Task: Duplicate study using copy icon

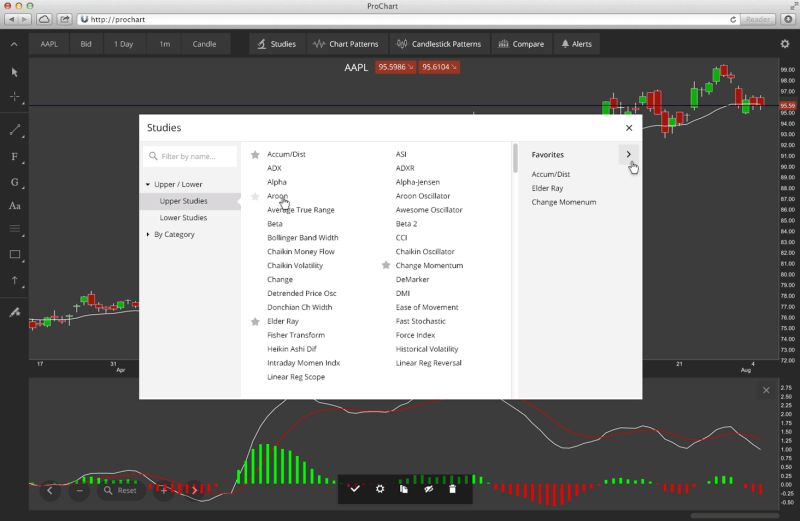Action: pos(404,489)
